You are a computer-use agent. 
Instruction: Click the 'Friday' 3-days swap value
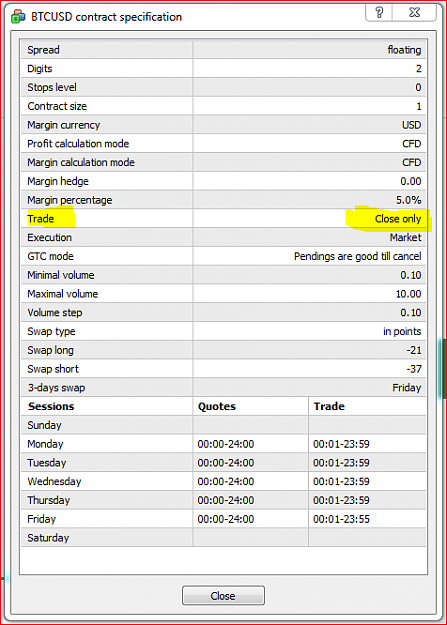(x=406, y=387)
